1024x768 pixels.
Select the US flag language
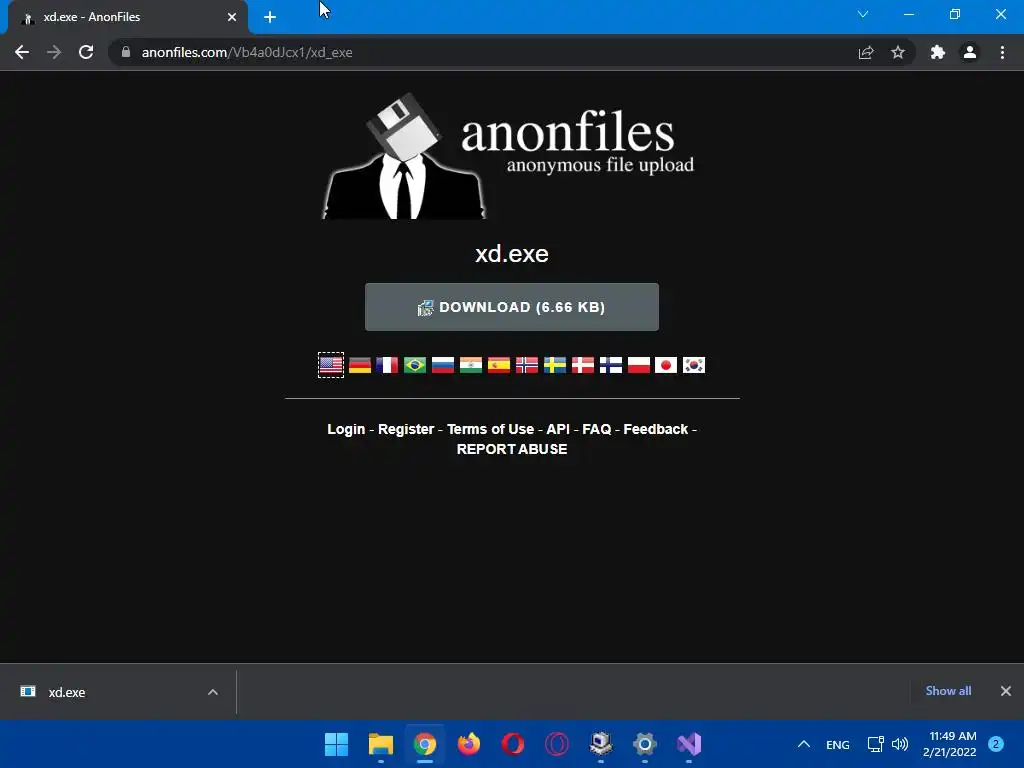point(331,365)
